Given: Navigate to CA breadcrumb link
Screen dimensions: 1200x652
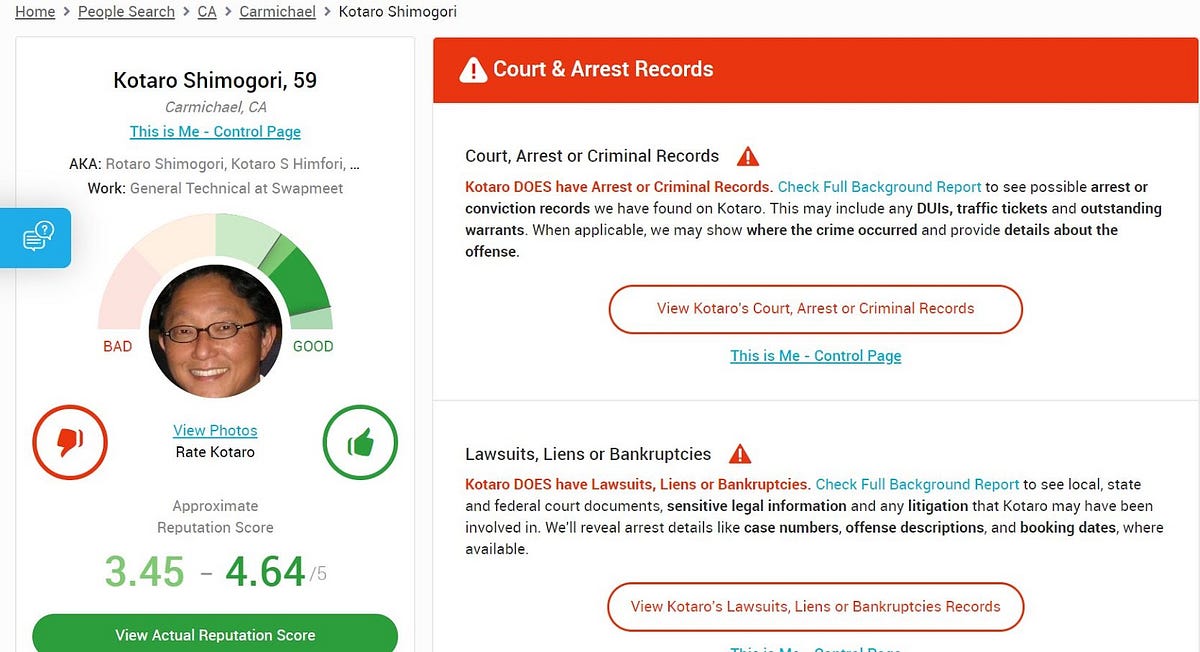Looking at the screenshot, I should click(x=207, y=12).
